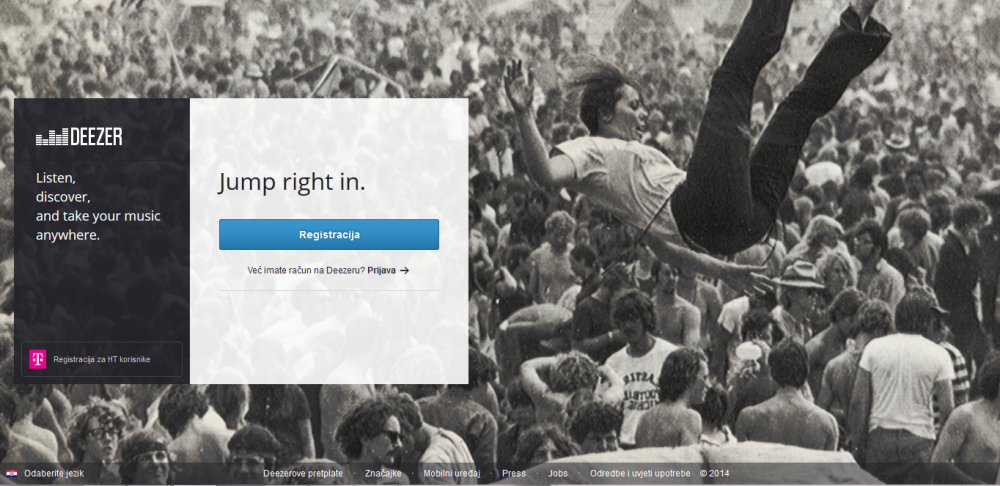
Task: Click the Već imate račun na Deezeru text
Action: tap(306, 270)
